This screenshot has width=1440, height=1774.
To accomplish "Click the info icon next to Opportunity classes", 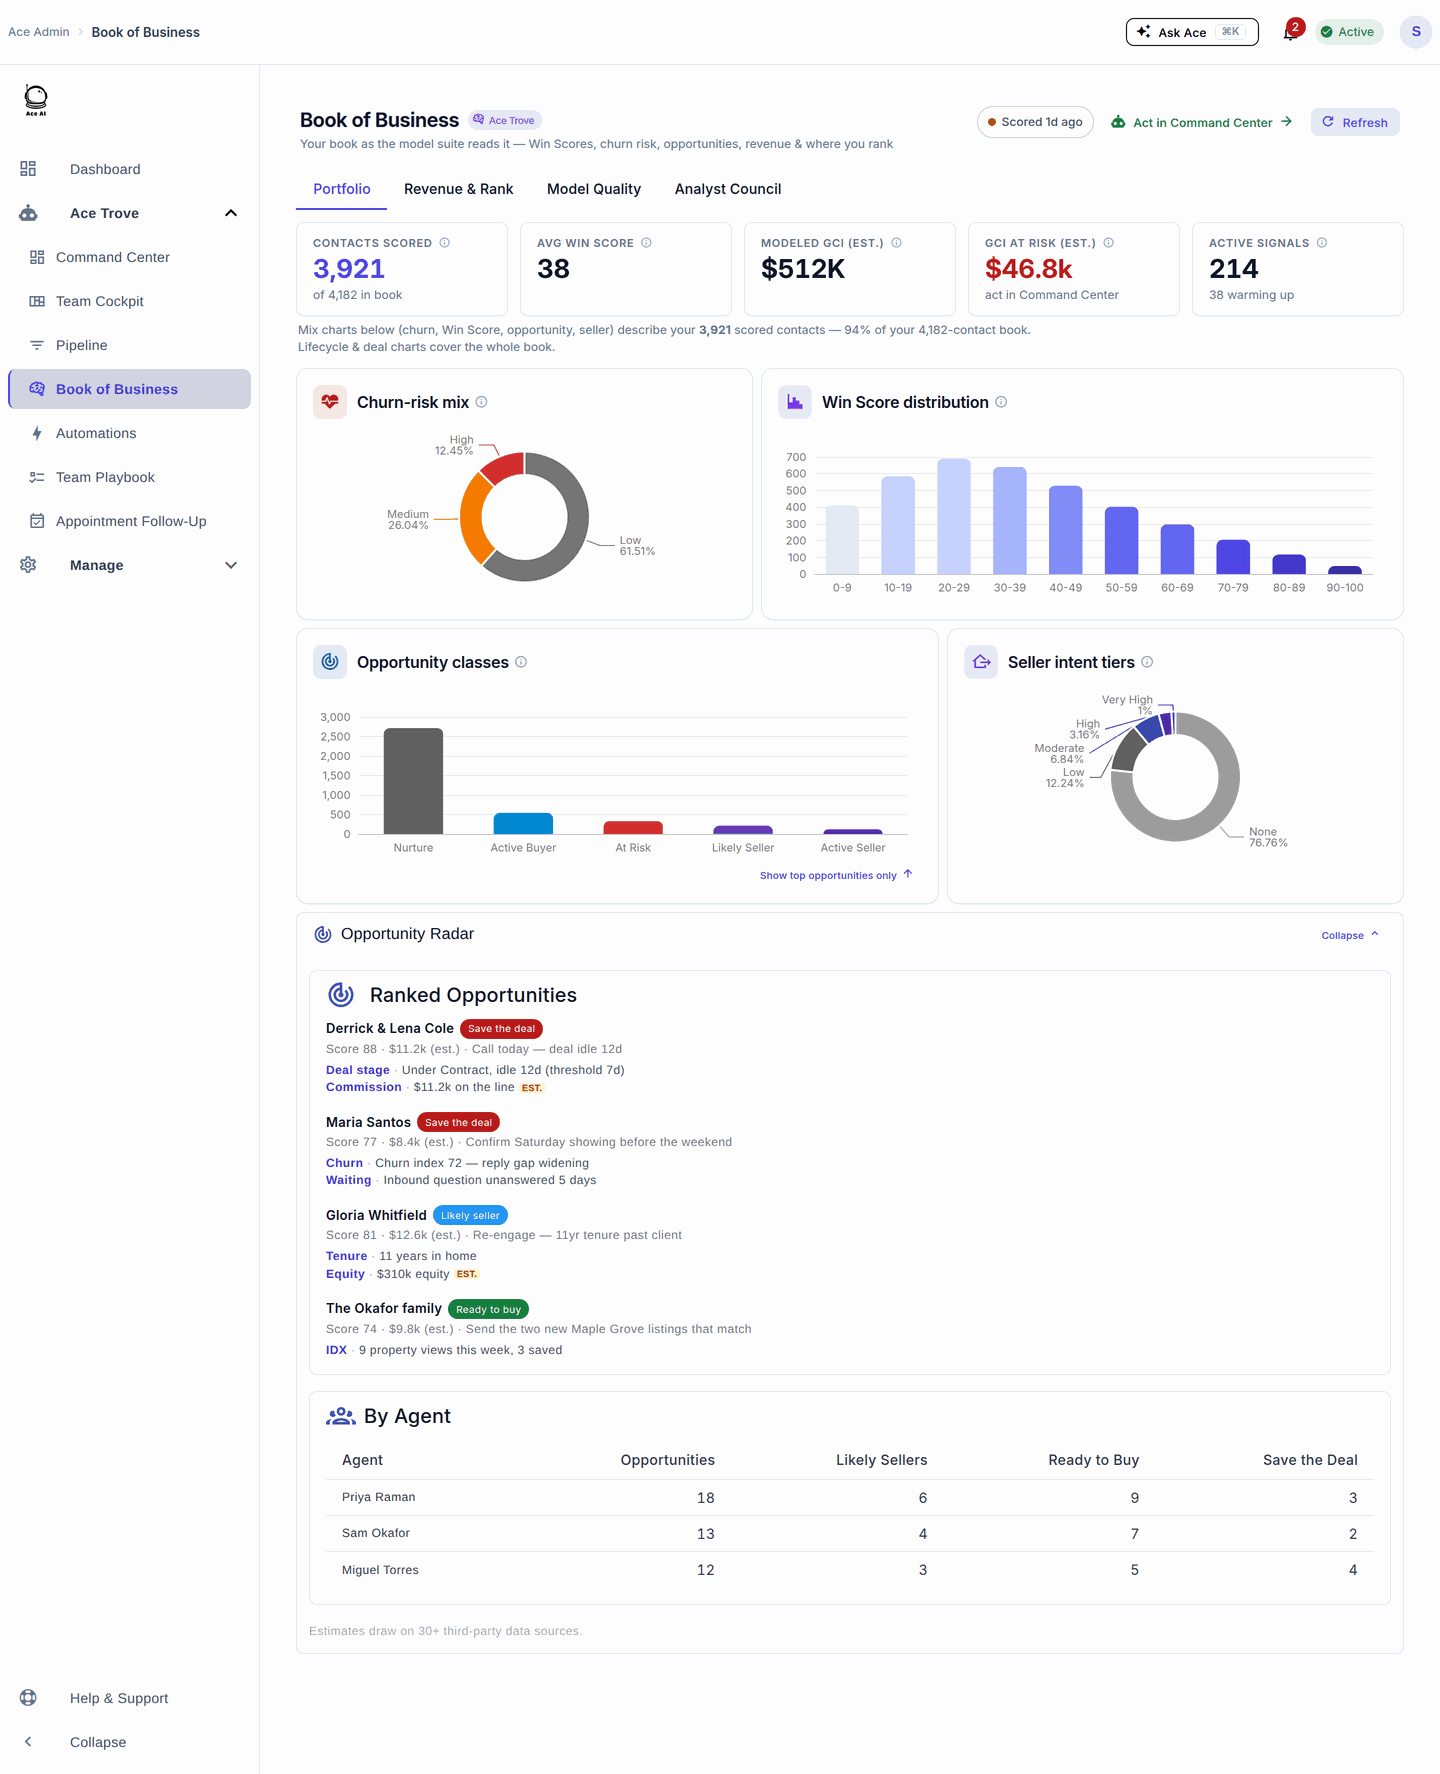I will pos(521,662).
